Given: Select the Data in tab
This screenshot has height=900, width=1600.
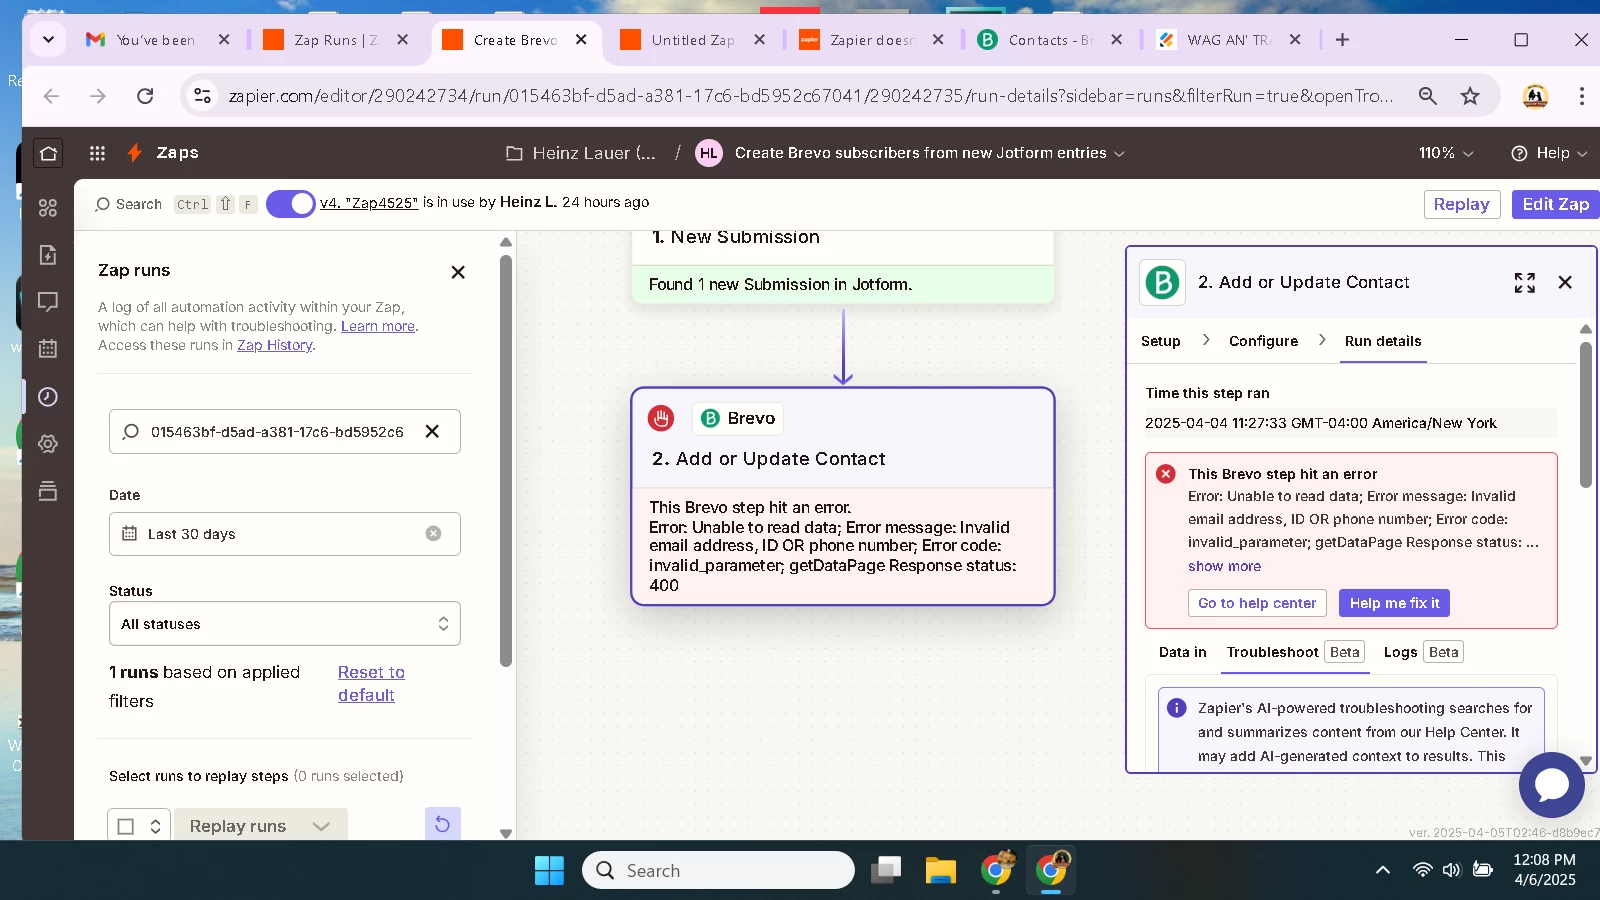Looking at the screenshot, I should pos(1182,652).
